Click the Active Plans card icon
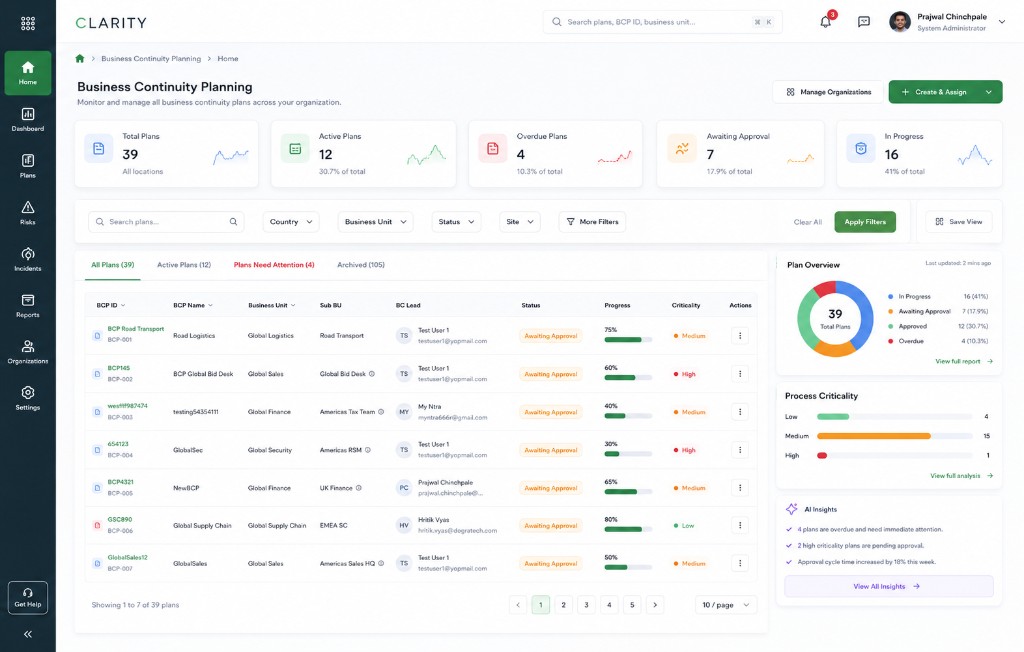 pyautogui.click(x=295, y=149)
